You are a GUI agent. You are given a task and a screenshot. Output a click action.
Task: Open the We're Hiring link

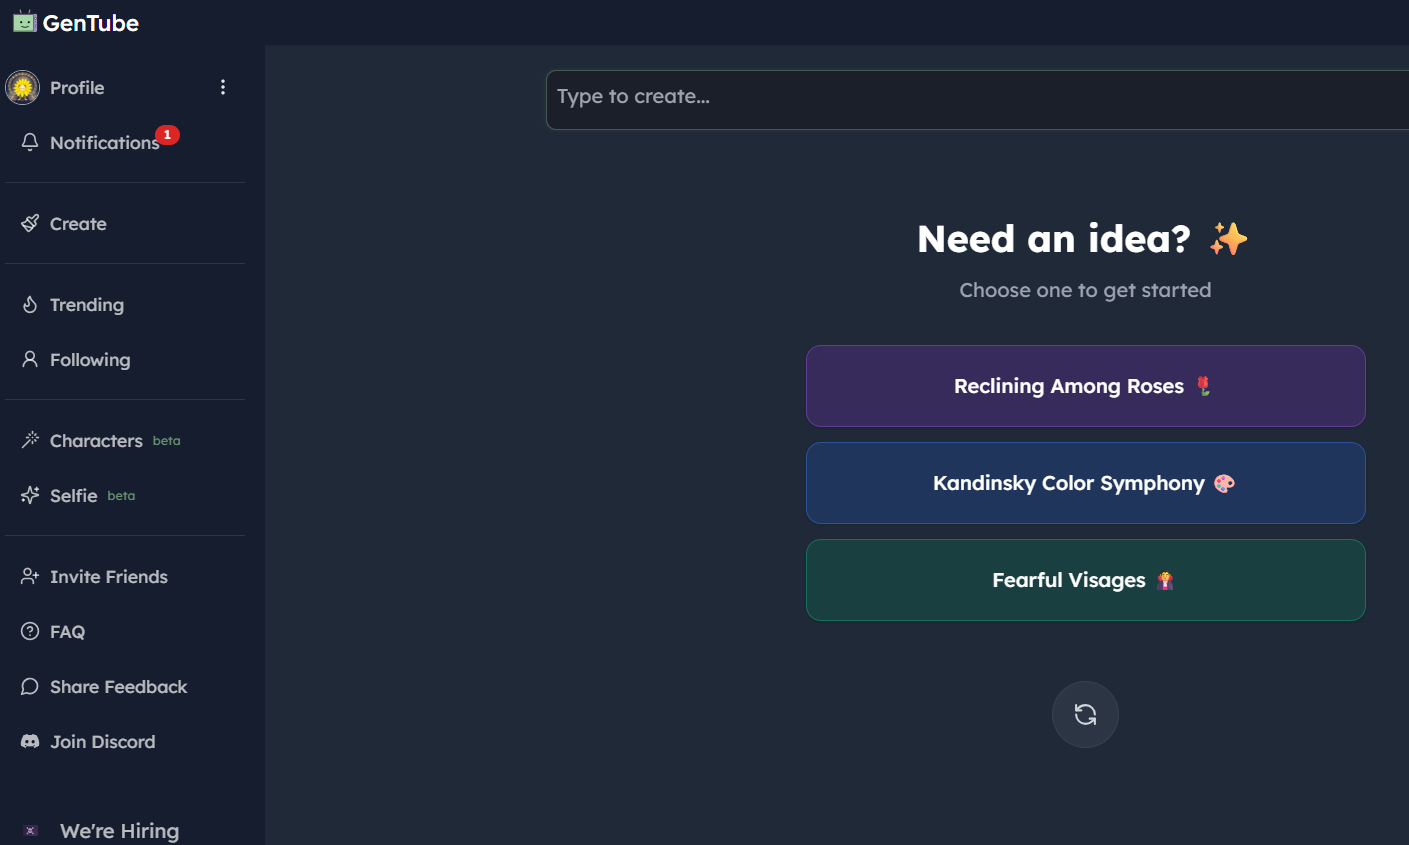pyautogui.click(x=119, y=831)
